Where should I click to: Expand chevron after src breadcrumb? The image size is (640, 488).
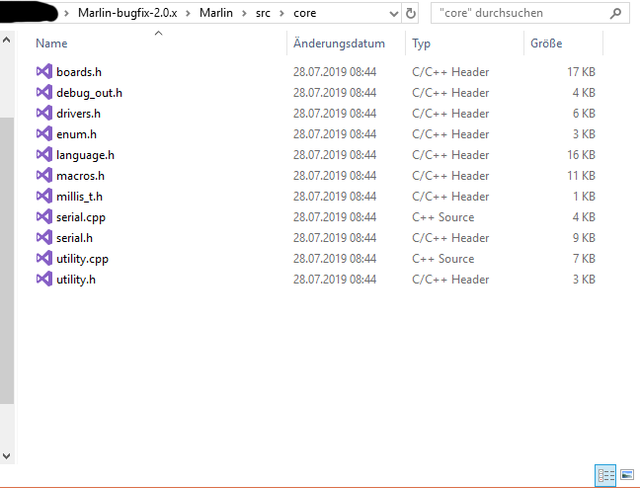pos(282,13)
